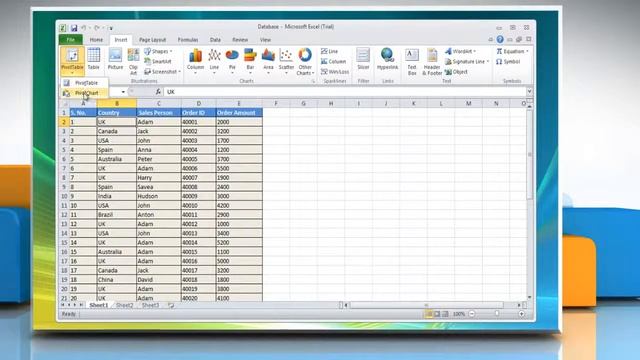Switch to the Page Layout tab
This screenshot has width=640, height=360.
coord(152,40)
